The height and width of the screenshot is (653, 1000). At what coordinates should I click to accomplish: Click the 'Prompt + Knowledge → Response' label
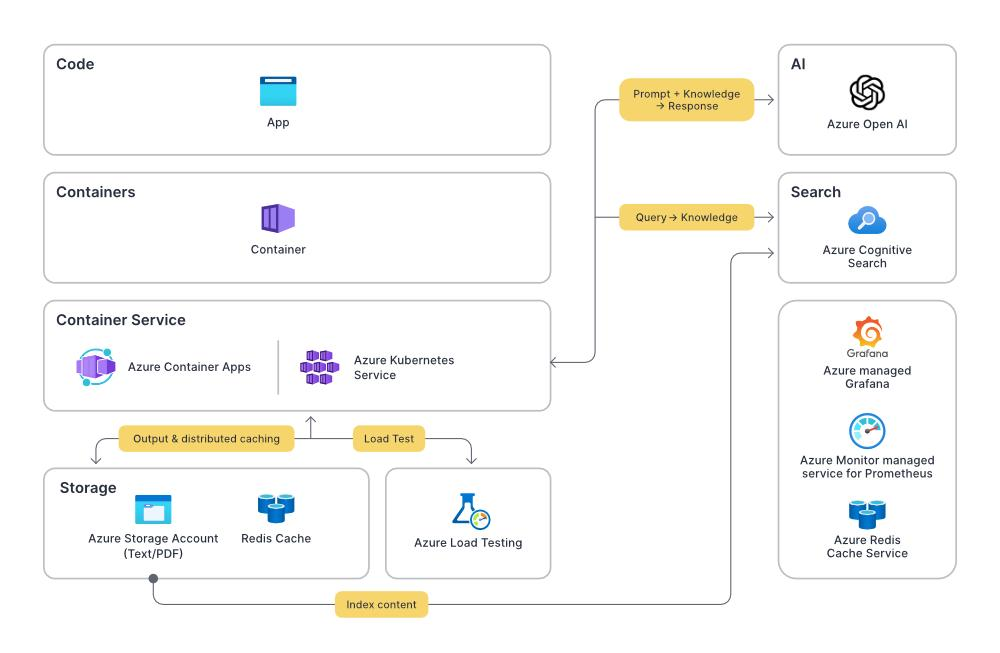pos(687,99)
